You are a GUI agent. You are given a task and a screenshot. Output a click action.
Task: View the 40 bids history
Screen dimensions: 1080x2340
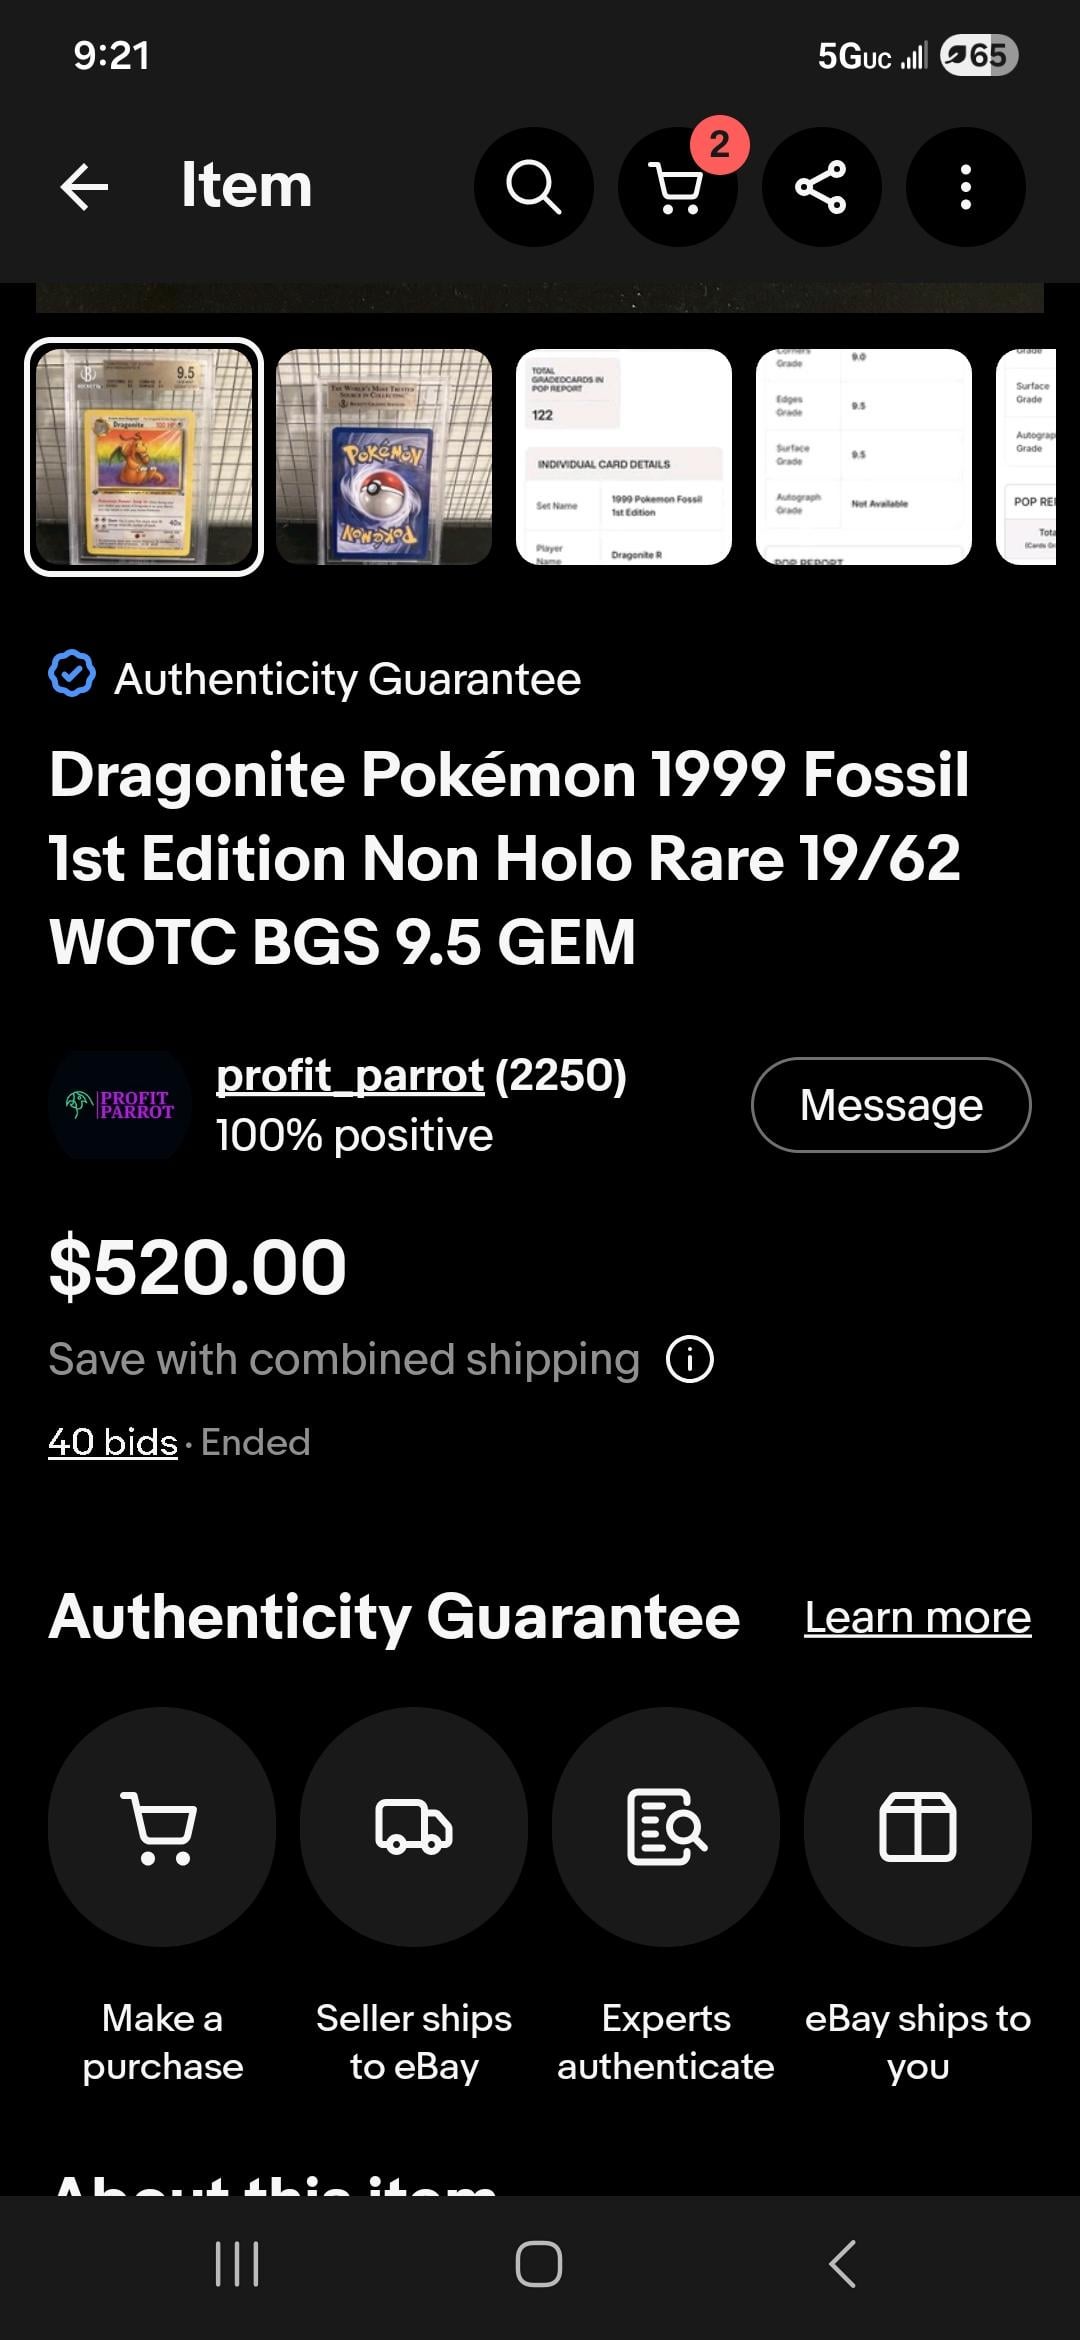click(x=113, y=1442)
